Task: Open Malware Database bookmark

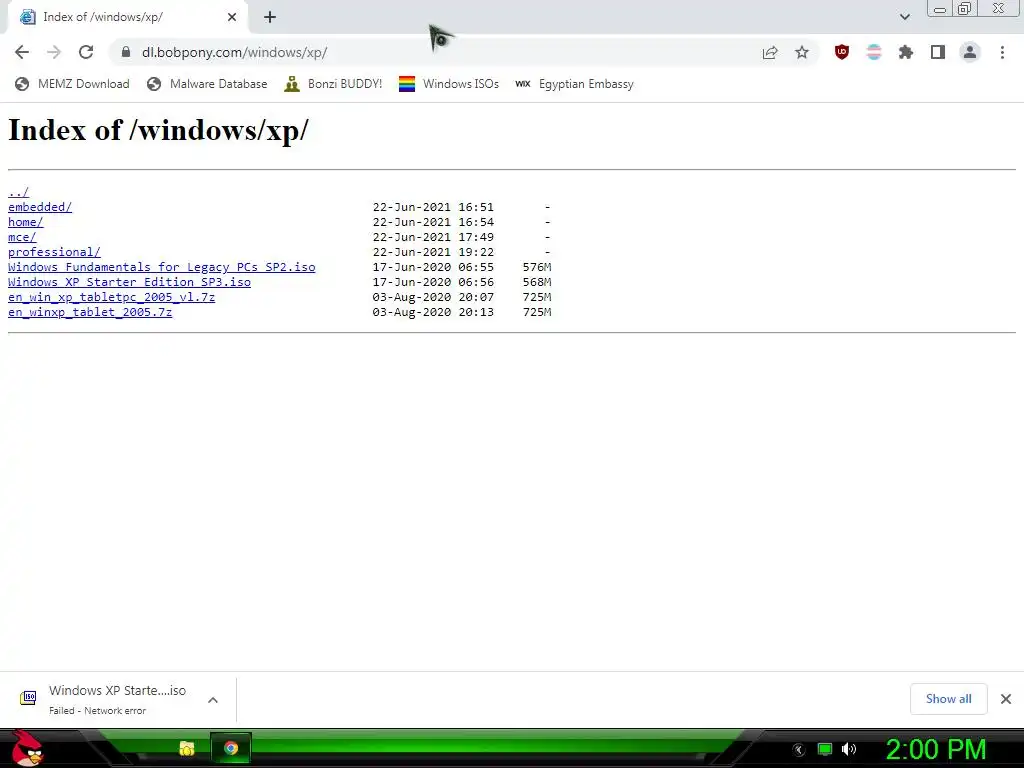Action: 207,84
